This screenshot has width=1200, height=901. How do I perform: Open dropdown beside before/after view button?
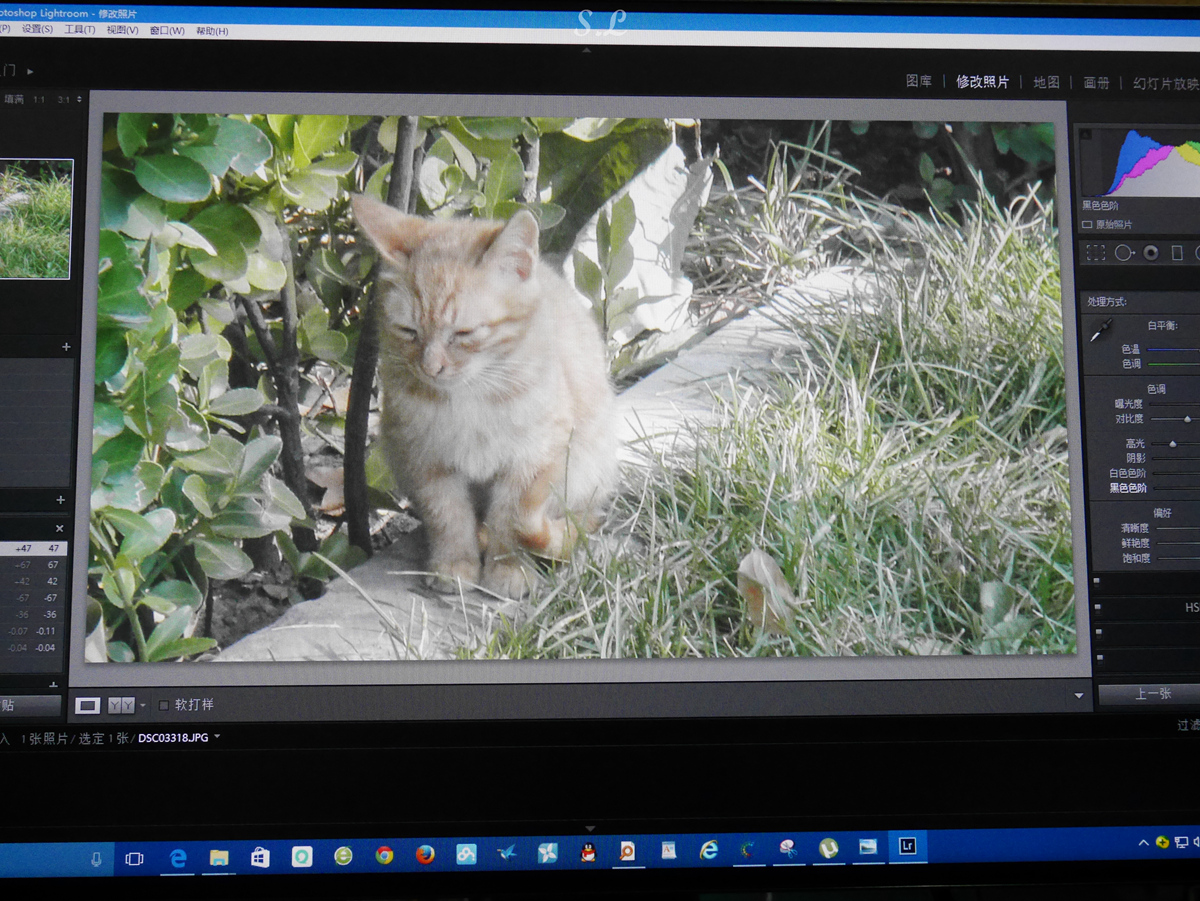(x=142, y=705)
